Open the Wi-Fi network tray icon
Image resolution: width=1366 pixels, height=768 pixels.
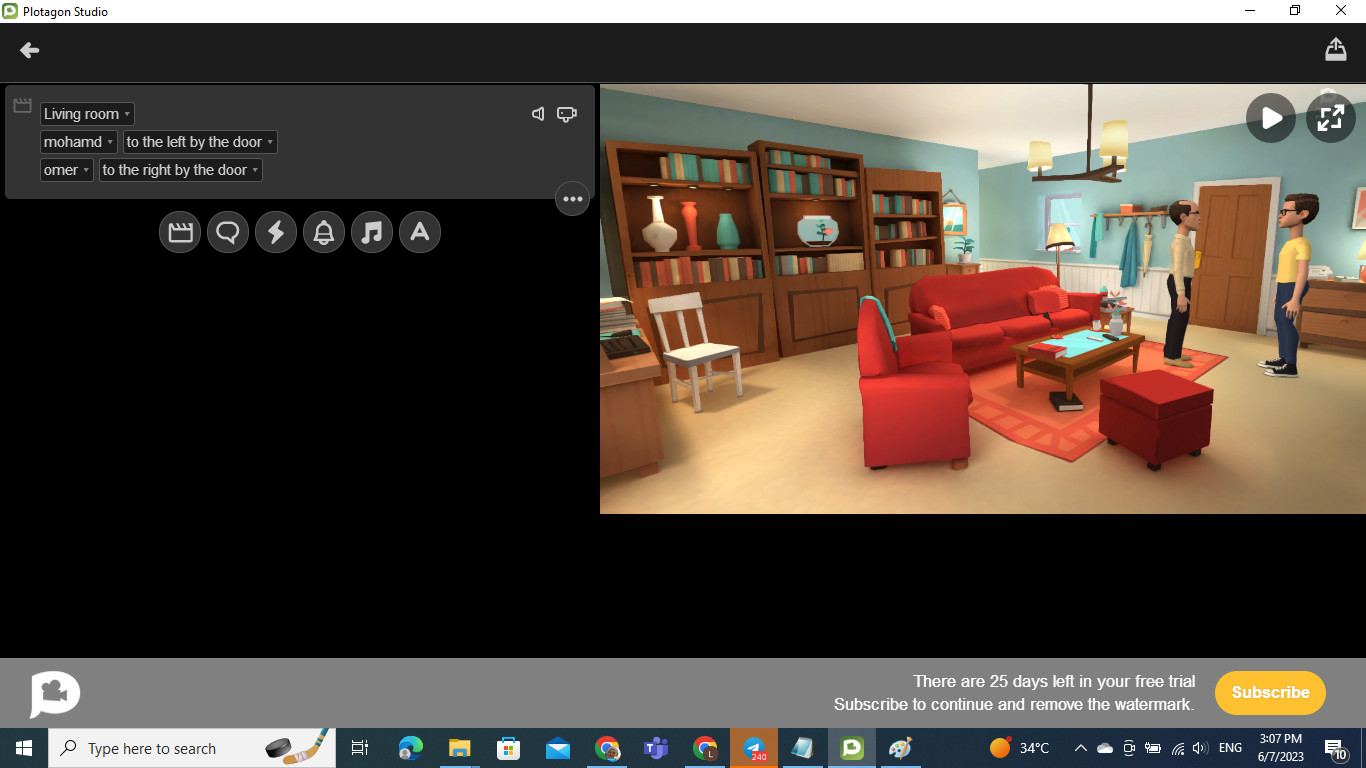[x=1177, y=748]
